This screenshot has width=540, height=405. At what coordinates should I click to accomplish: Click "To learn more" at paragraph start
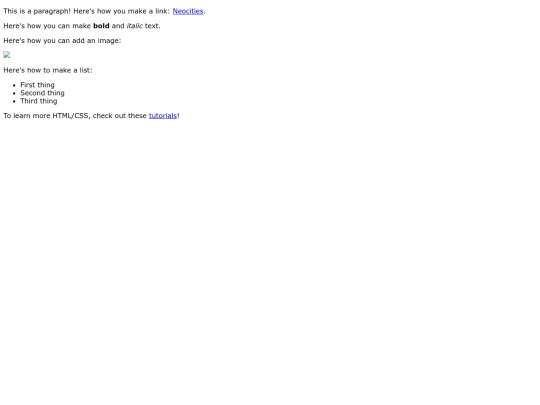[x=27, y=116]
